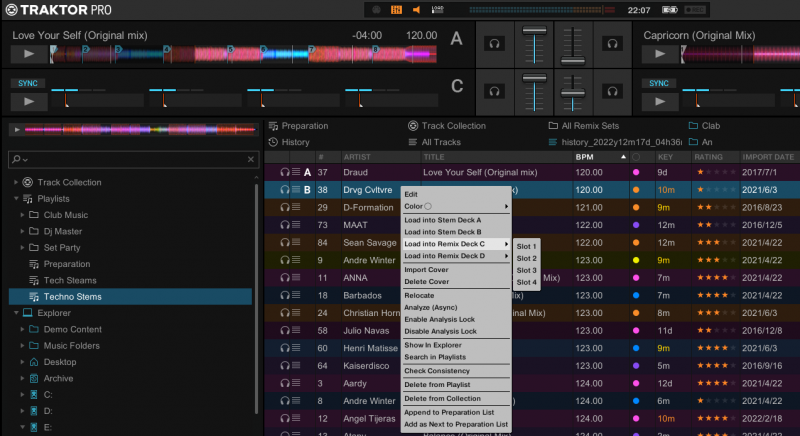The width and height of the screenshot is (800, 436).
Task: Open the History favorite shortcut
Action: 289,142
